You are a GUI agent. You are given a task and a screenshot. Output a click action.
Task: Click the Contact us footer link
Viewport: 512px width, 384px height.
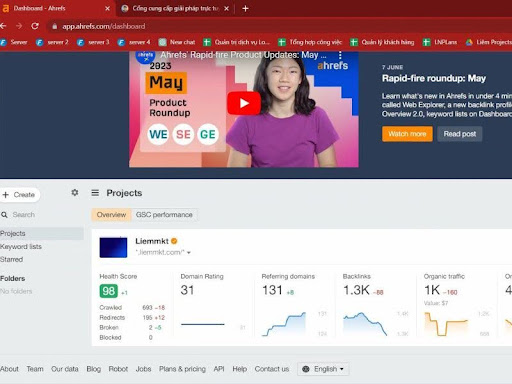272,369
